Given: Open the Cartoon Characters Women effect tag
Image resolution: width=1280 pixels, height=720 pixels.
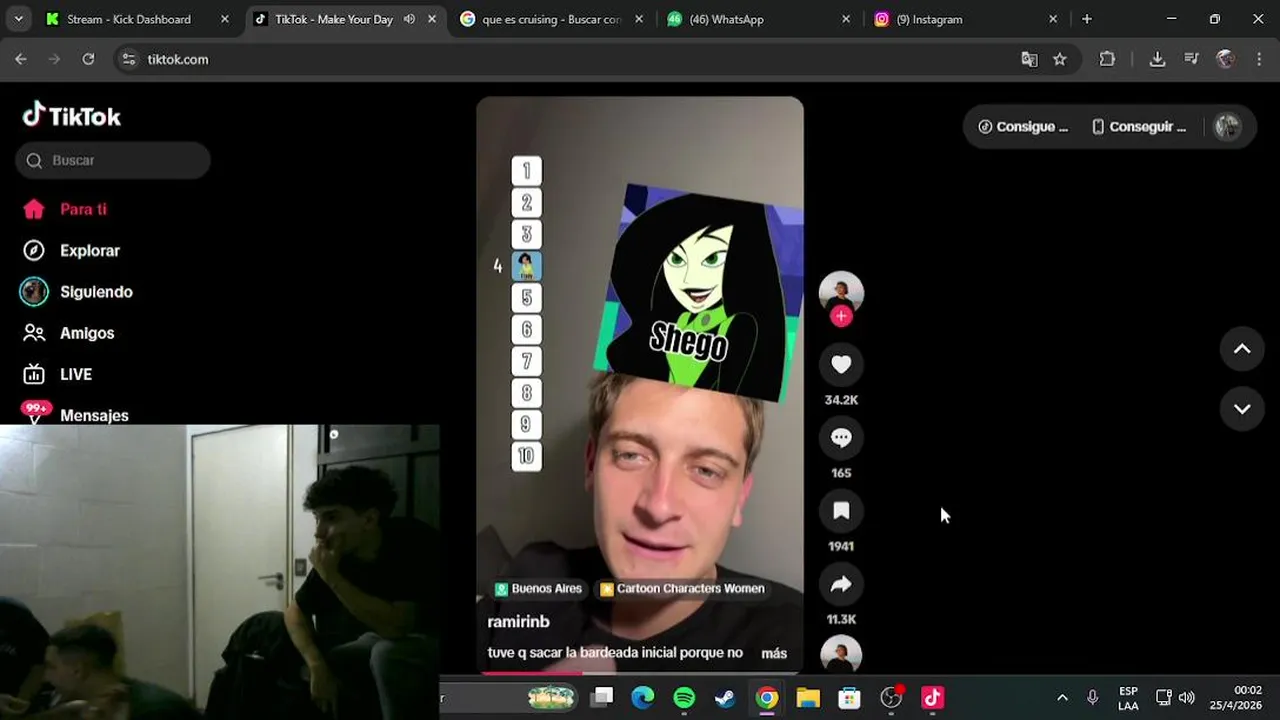Looking at the screenshot, I should click(682, 589).
